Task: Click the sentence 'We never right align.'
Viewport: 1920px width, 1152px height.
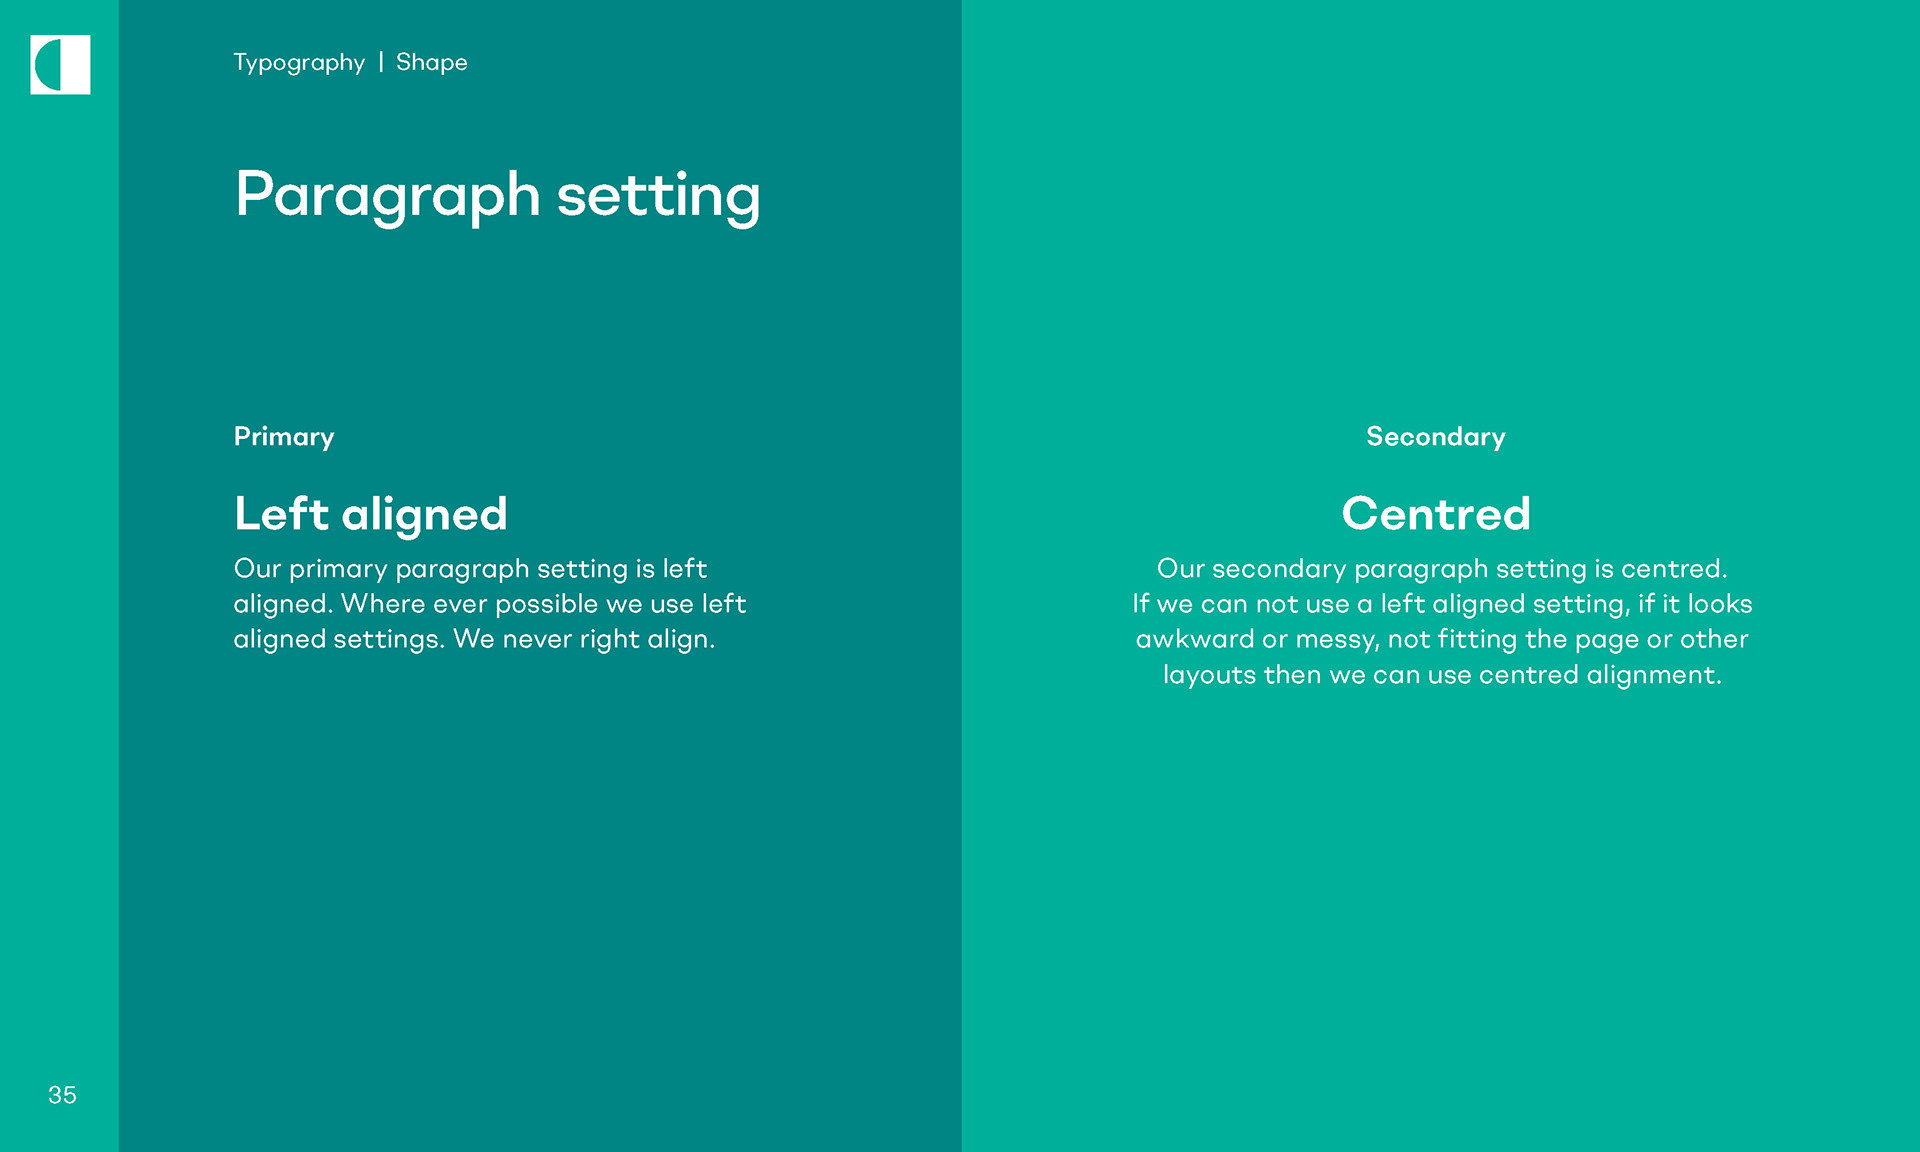Action: pyautogui.click(x=584, y=639)
